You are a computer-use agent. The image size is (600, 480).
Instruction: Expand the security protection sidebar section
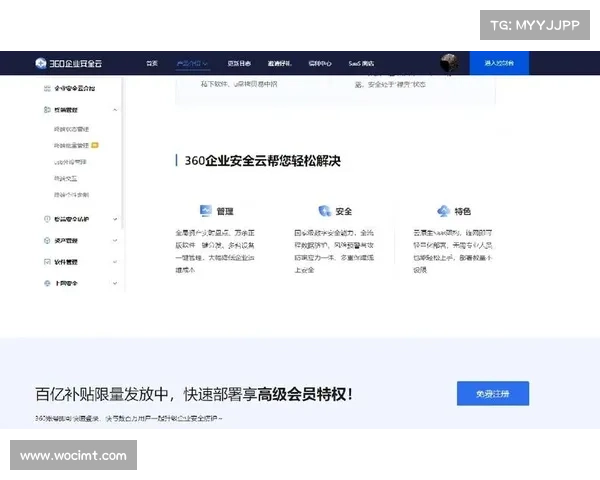coord(115,219)
